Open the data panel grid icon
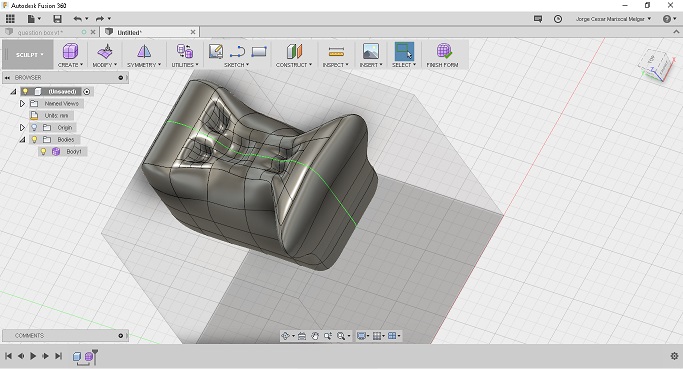683x369 pixels. [10, 19]
